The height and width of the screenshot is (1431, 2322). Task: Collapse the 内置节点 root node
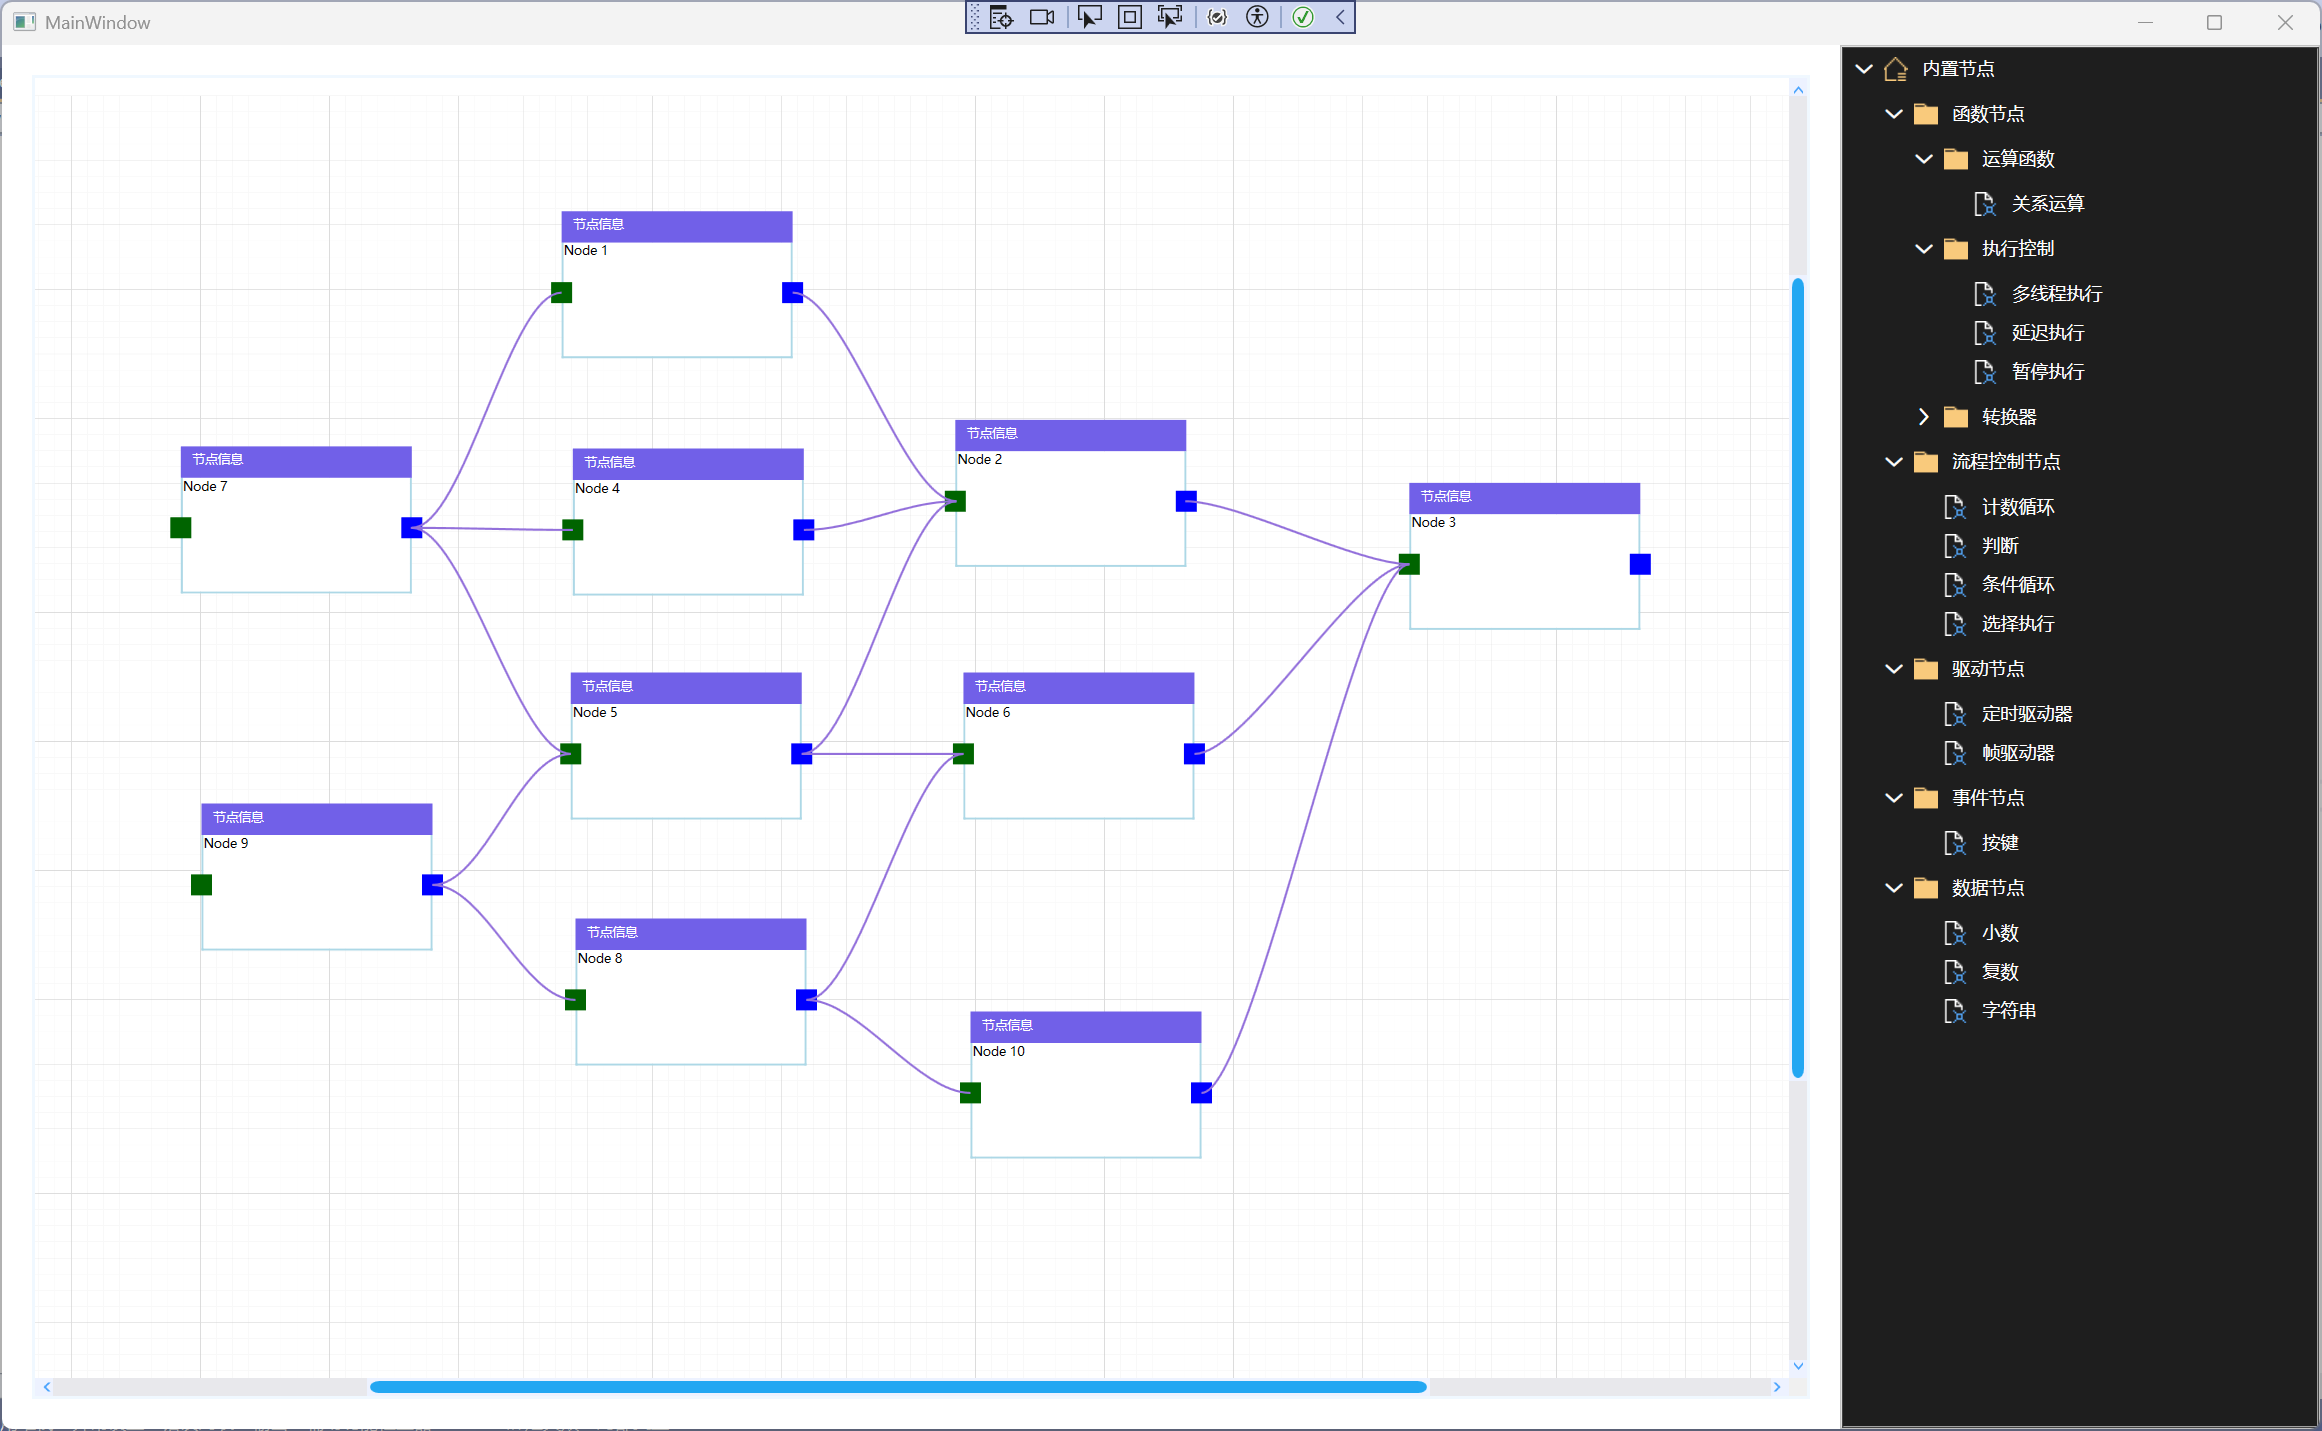tap(1863, 69)
